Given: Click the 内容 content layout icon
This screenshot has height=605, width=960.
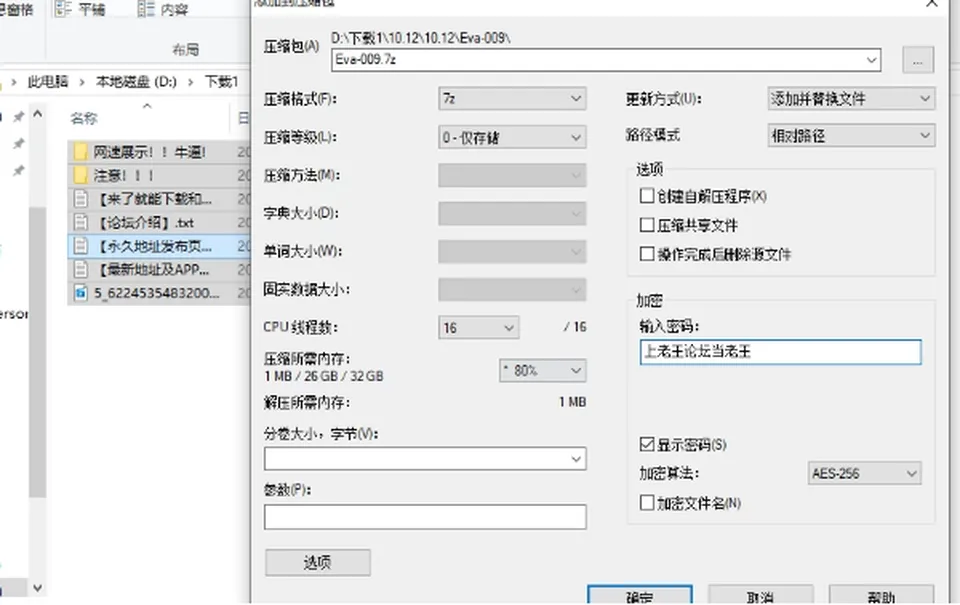Looking at the screenshot, I should tap(146, 9).
